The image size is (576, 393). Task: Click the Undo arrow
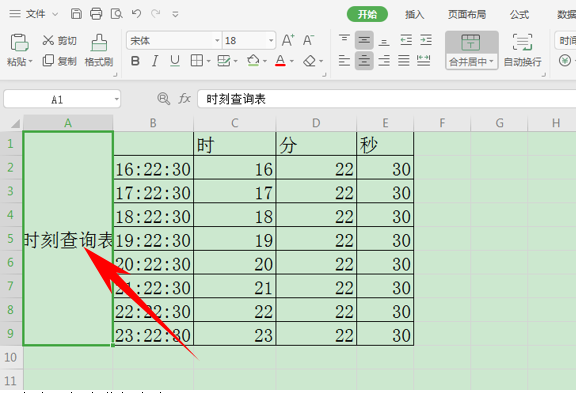coord(137,14)
